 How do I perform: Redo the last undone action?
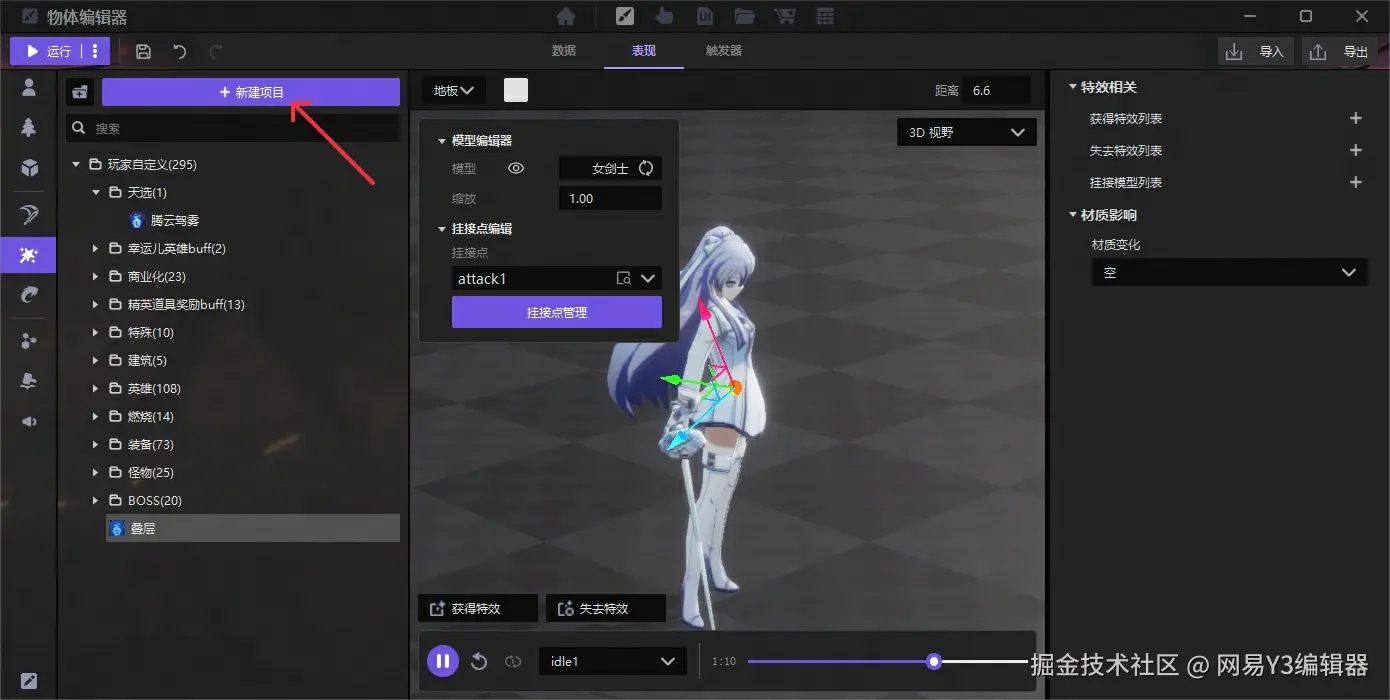click(x=216, y=51)
